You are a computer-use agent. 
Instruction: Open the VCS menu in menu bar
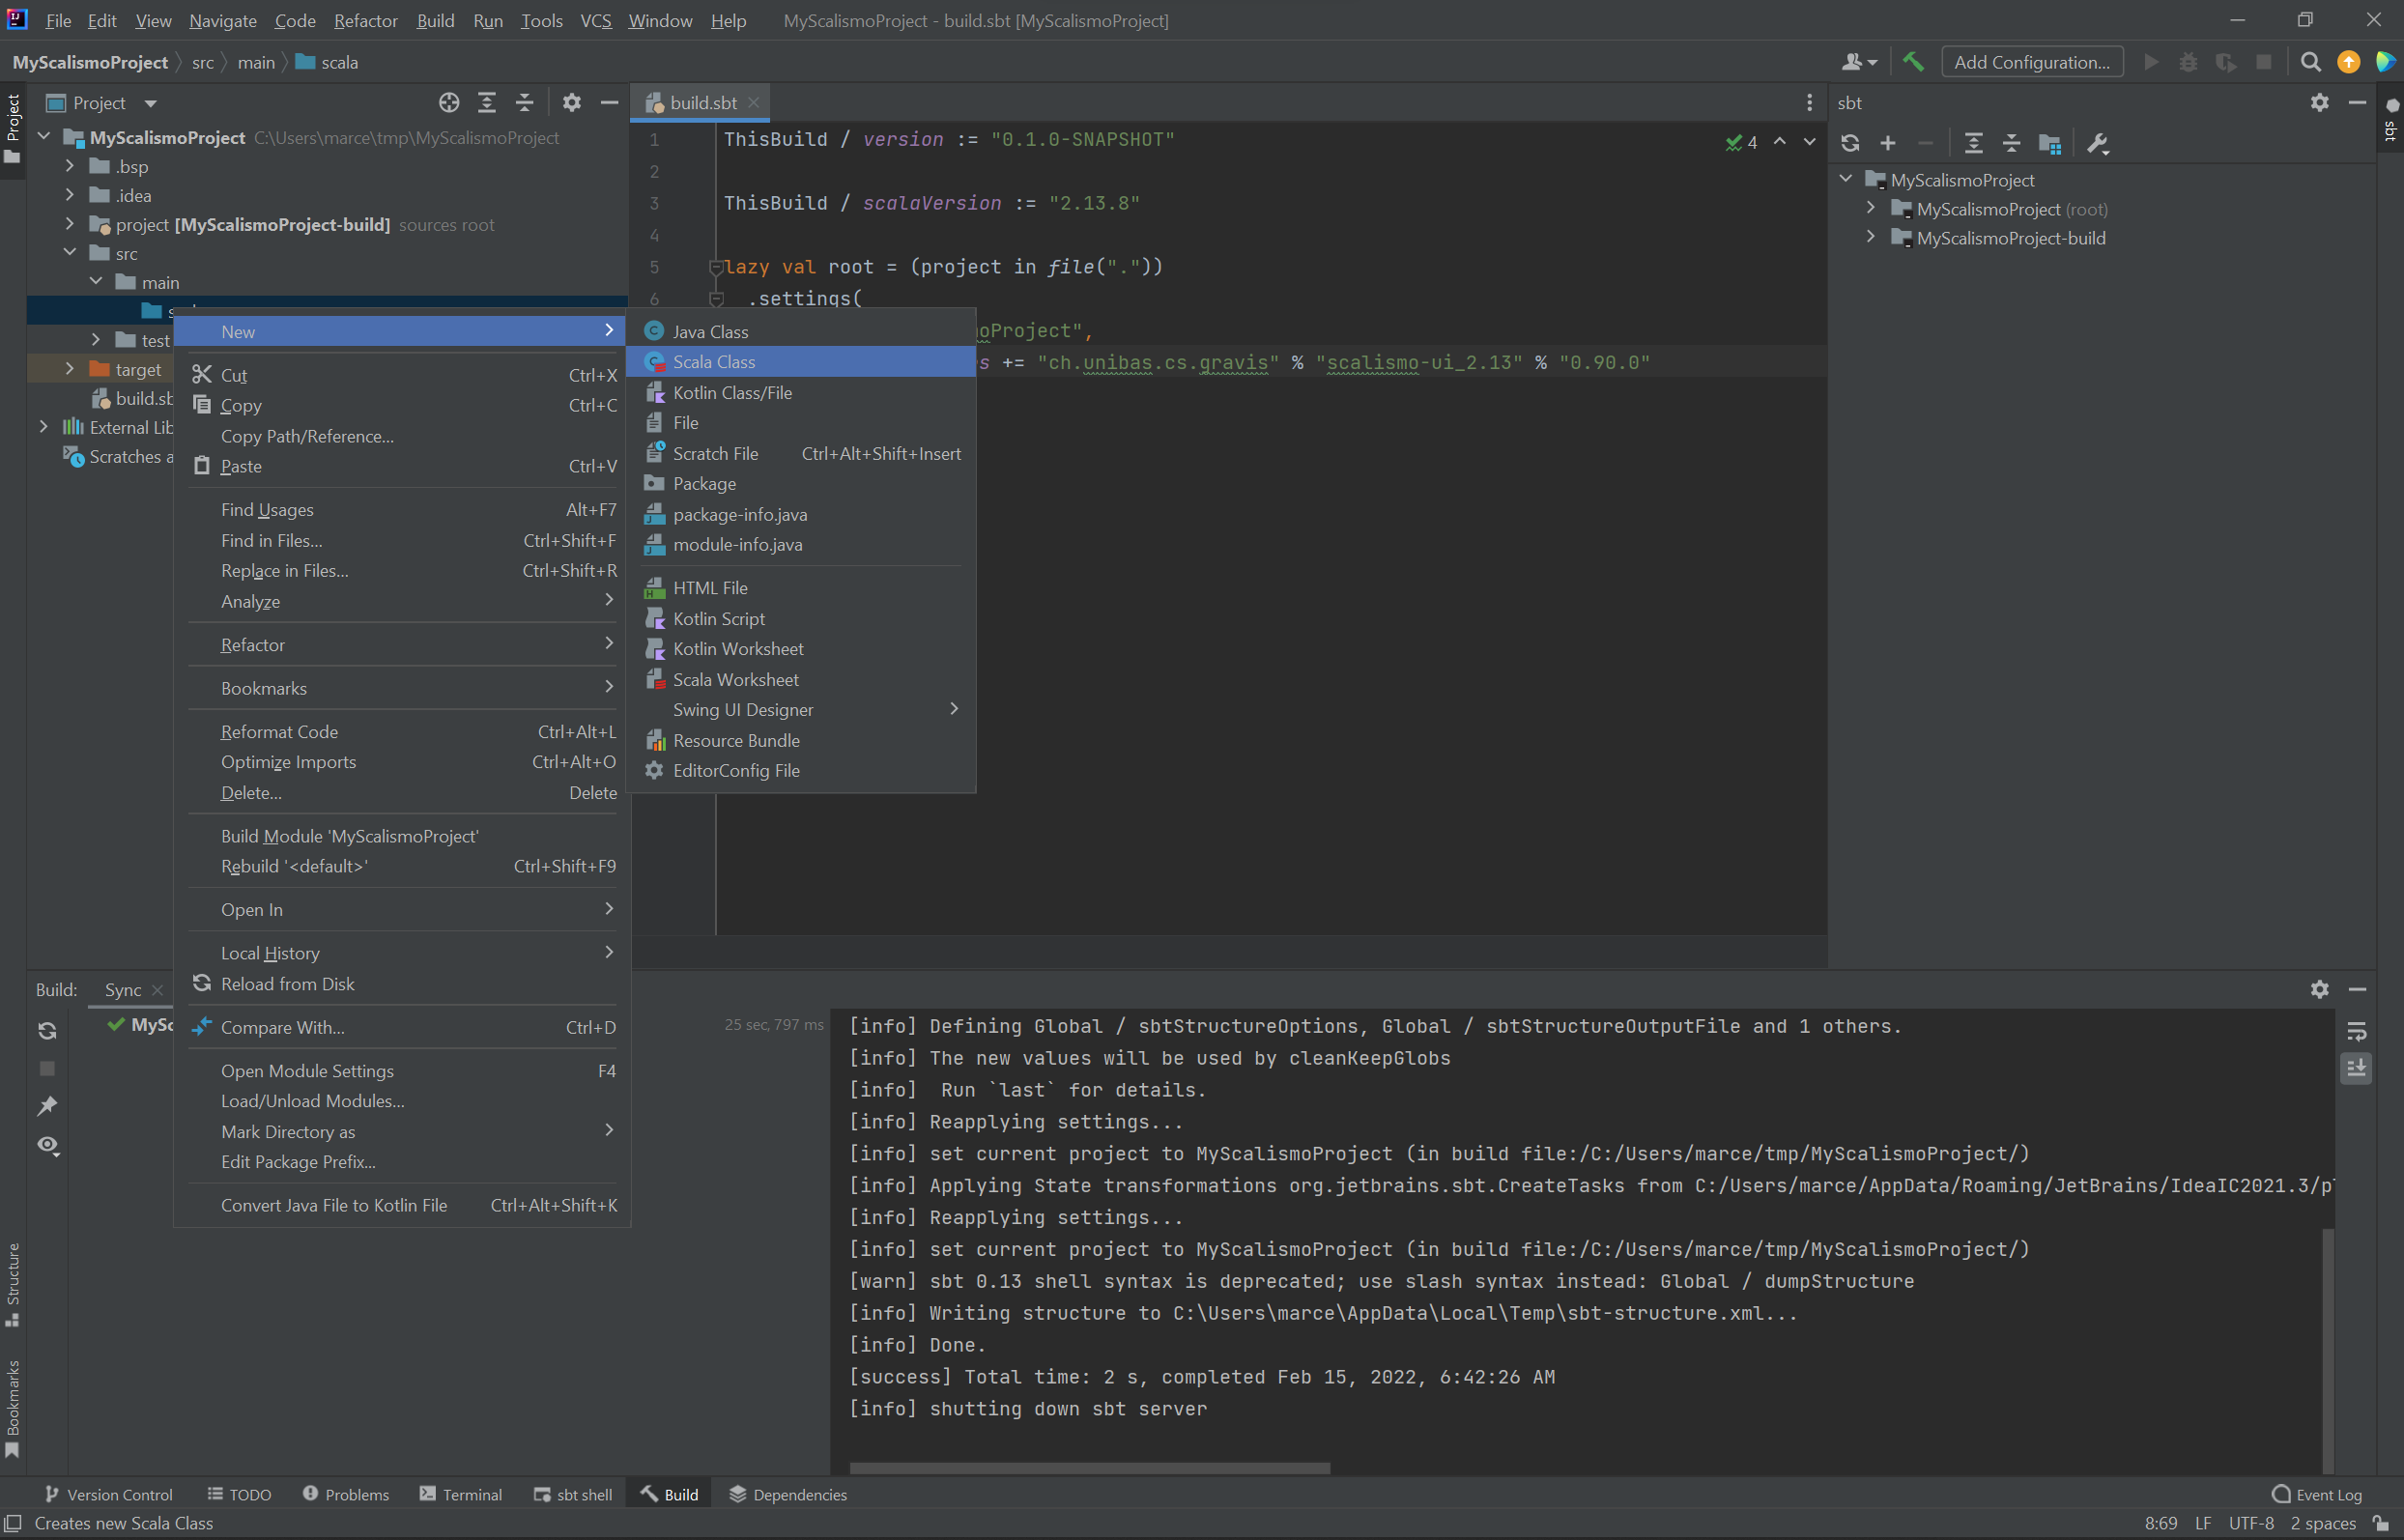[x=596, y=20]
